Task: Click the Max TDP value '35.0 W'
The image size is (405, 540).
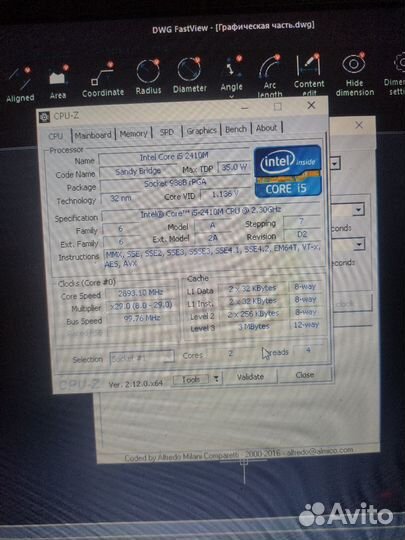Action: [x=234, y=167]
